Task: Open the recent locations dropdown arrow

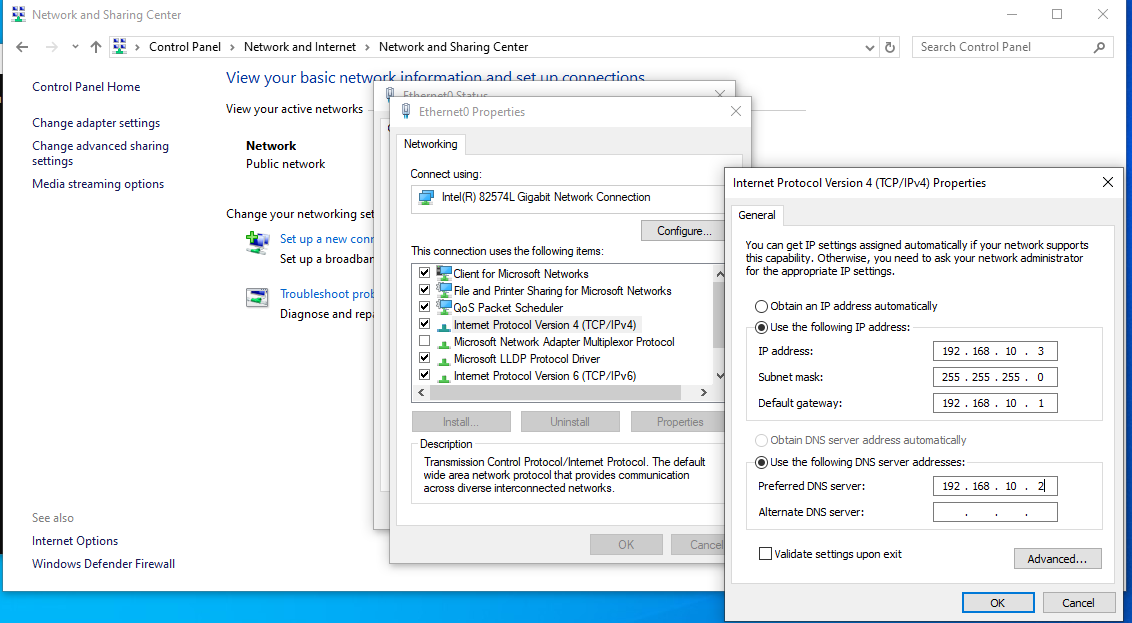Action: point(75,47)
